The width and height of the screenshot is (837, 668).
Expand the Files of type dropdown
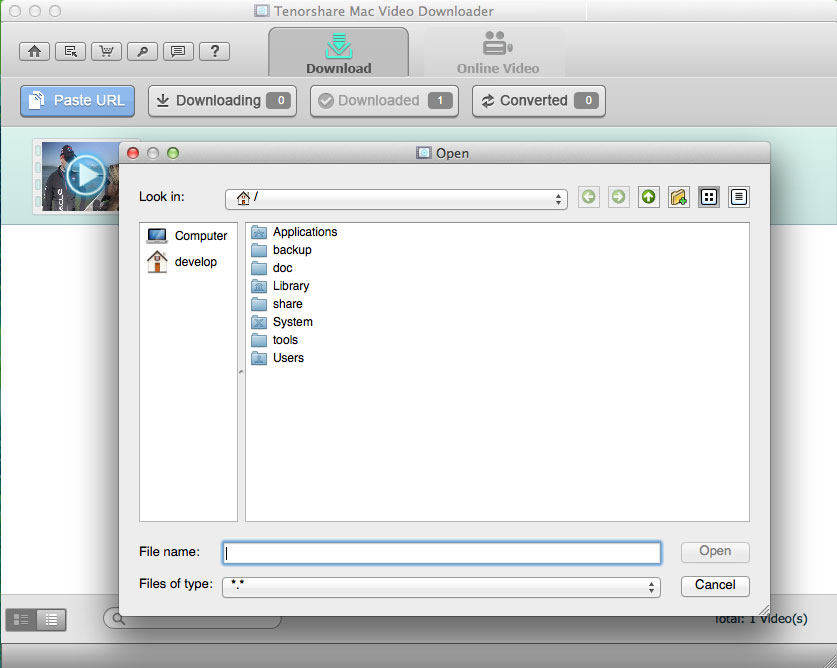point(441,587)
